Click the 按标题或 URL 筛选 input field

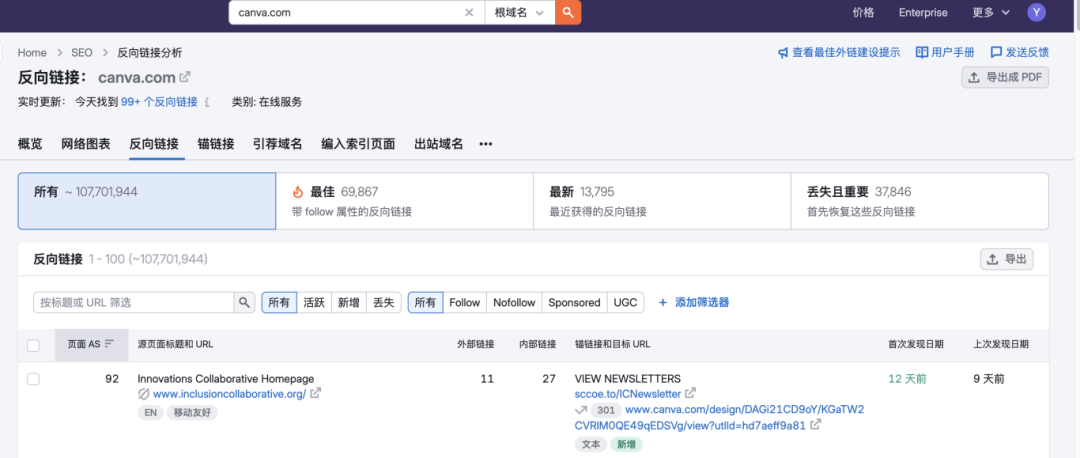pyautogui.click(x=134, y=302)
